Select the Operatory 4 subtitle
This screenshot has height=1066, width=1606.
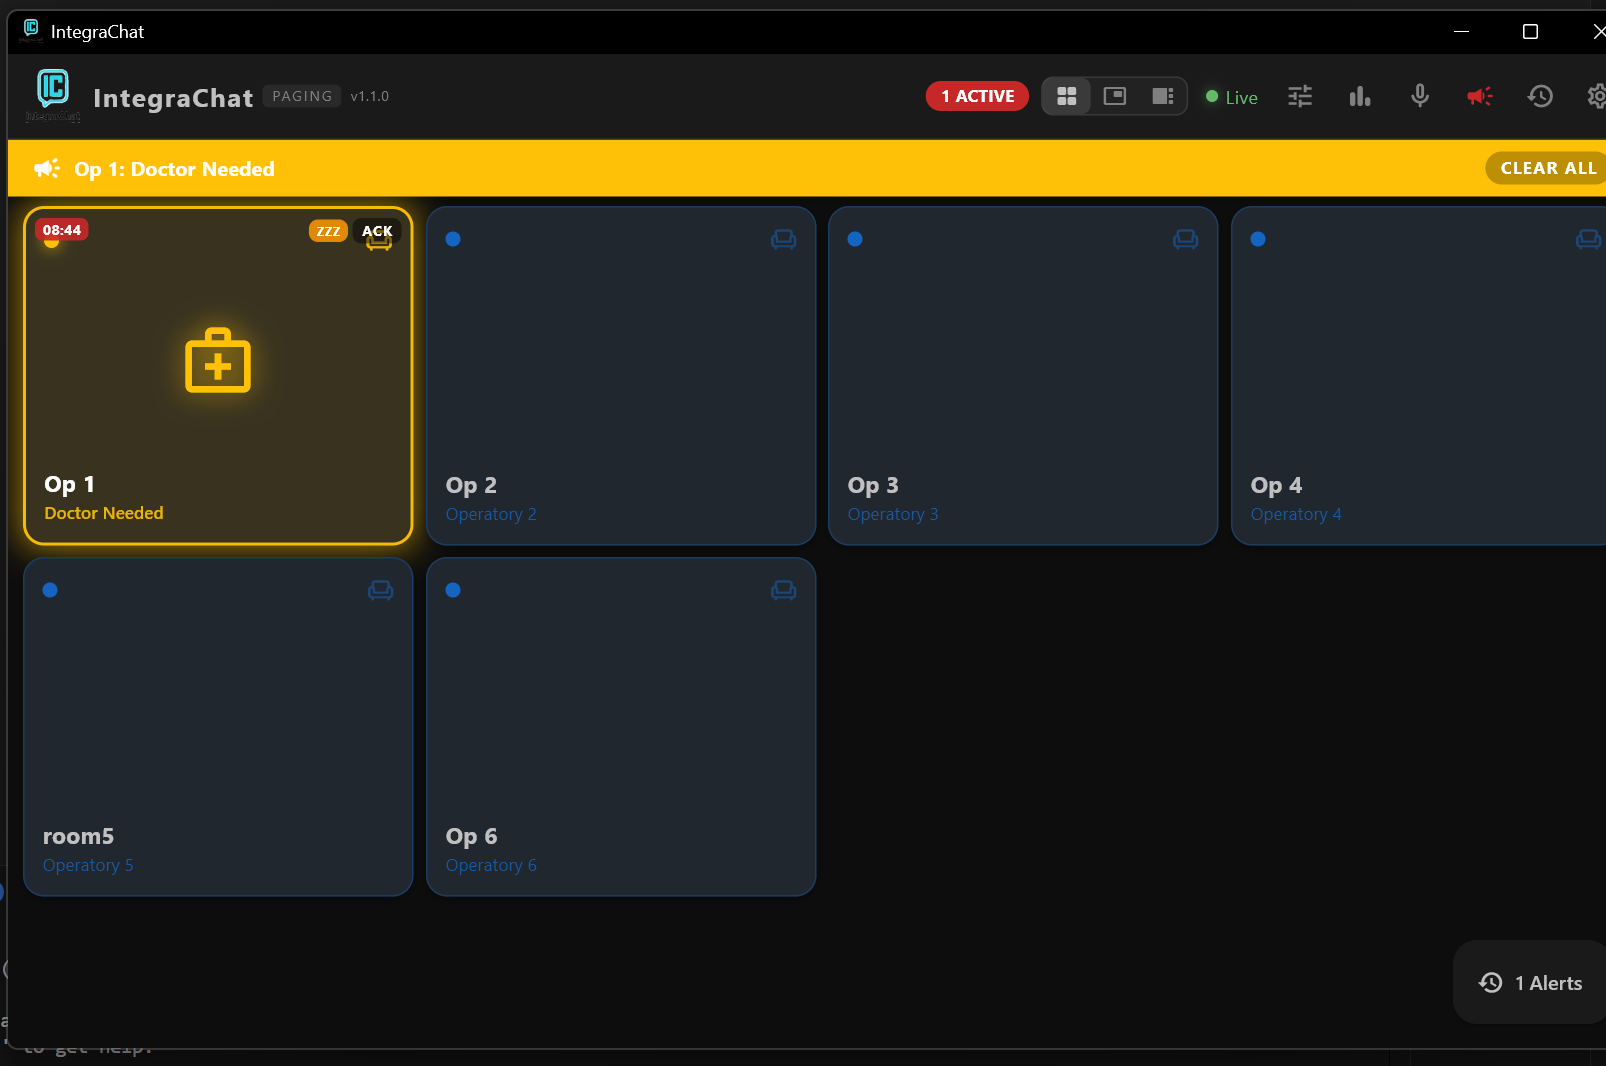(1296, 514)
